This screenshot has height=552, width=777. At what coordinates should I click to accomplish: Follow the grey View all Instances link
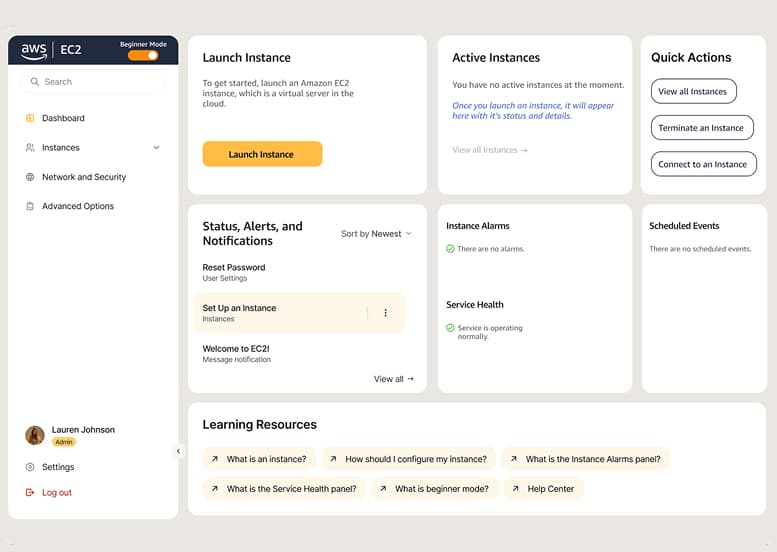pyautogui.click(x=490, y=150)
